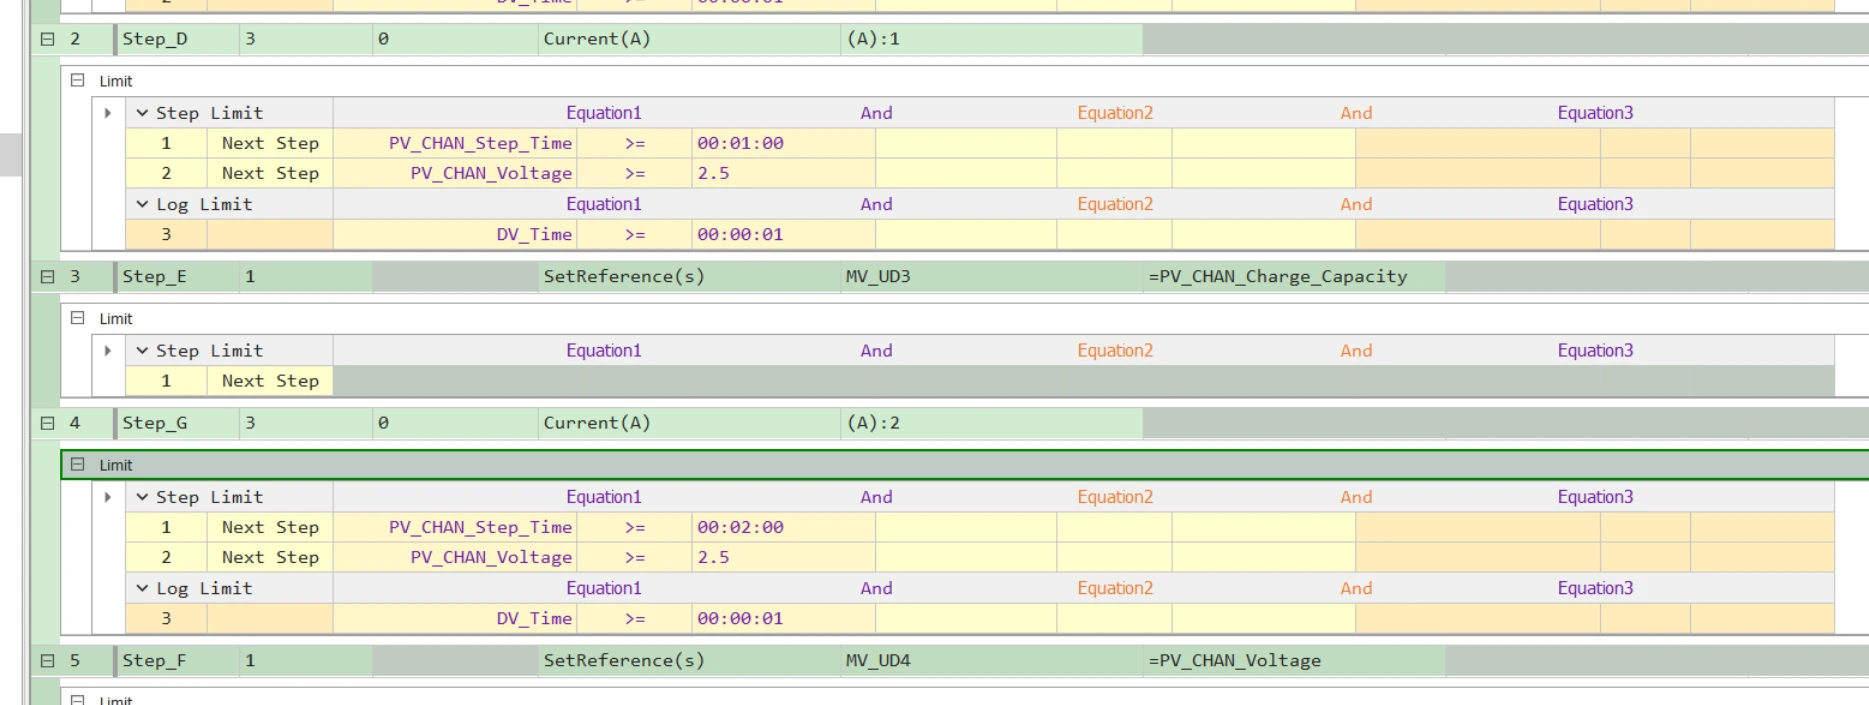Click Next Step in Step_D limit 1

[270, 143]
